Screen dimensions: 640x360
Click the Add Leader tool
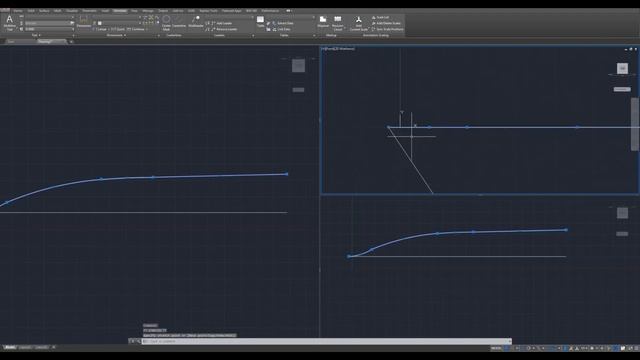pos(221,23)
